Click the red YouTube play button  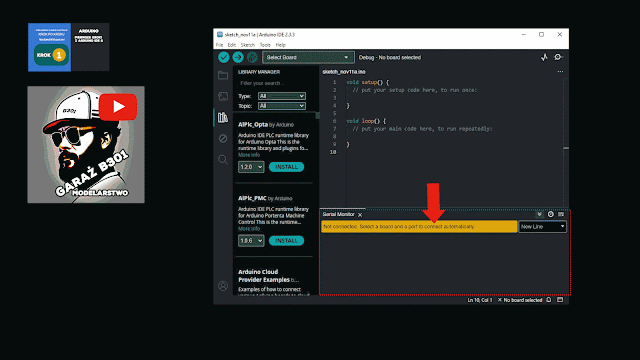(118, 107)
